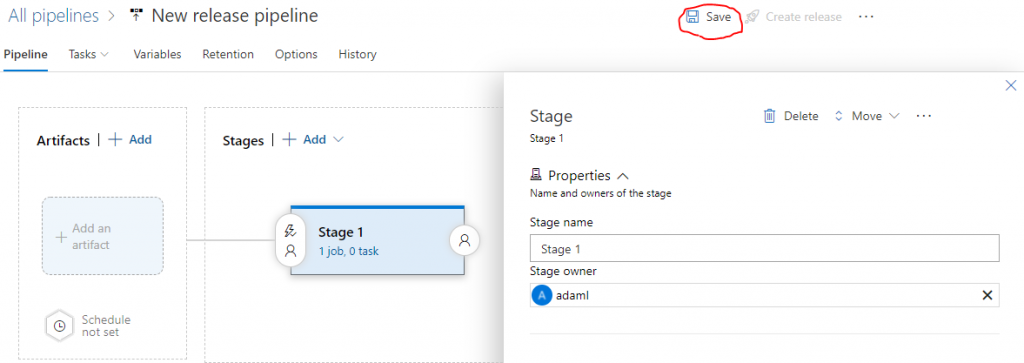
Task: Open the History tab
Action: point(357,54)
